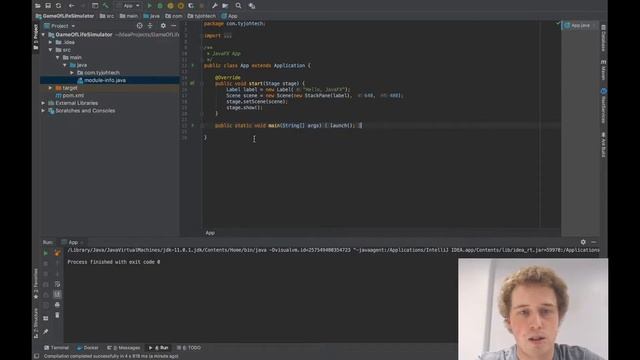
Task: Open the Database tool window
Action: tap(603, 38)
